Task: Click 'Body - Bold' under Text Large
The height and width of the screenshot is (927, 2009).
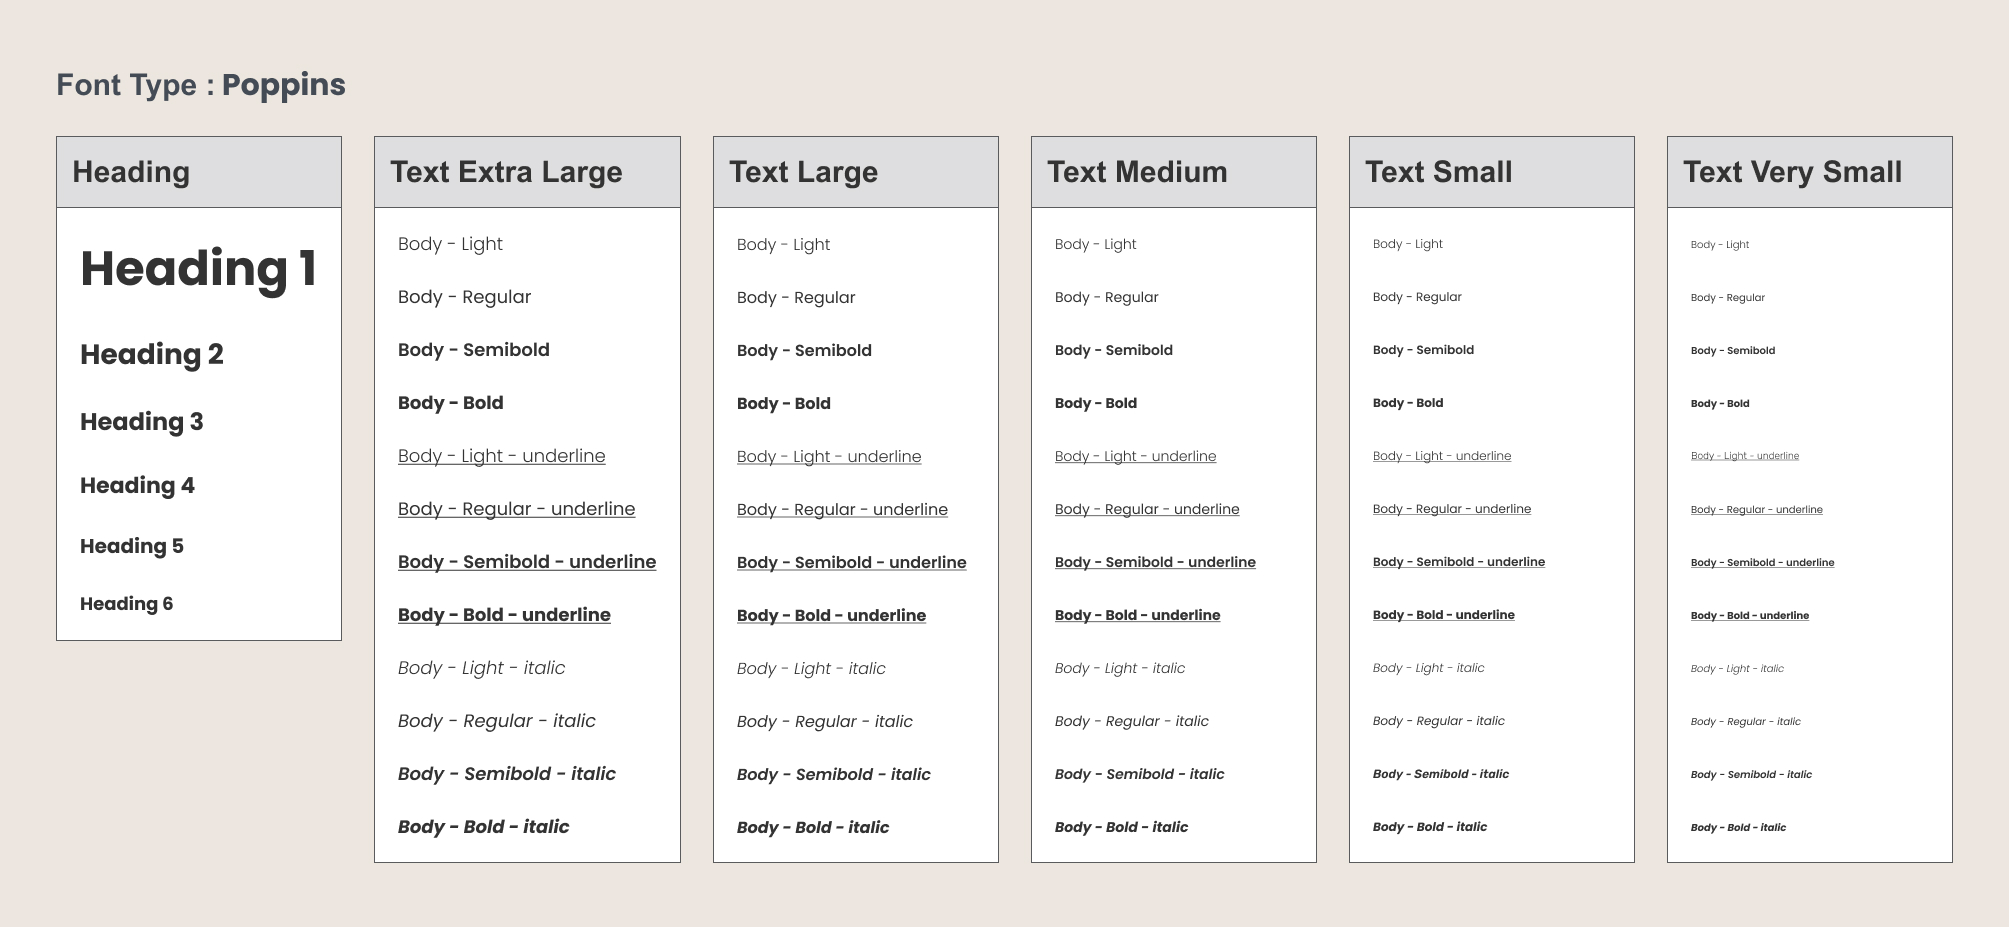Action: [784, 404]
